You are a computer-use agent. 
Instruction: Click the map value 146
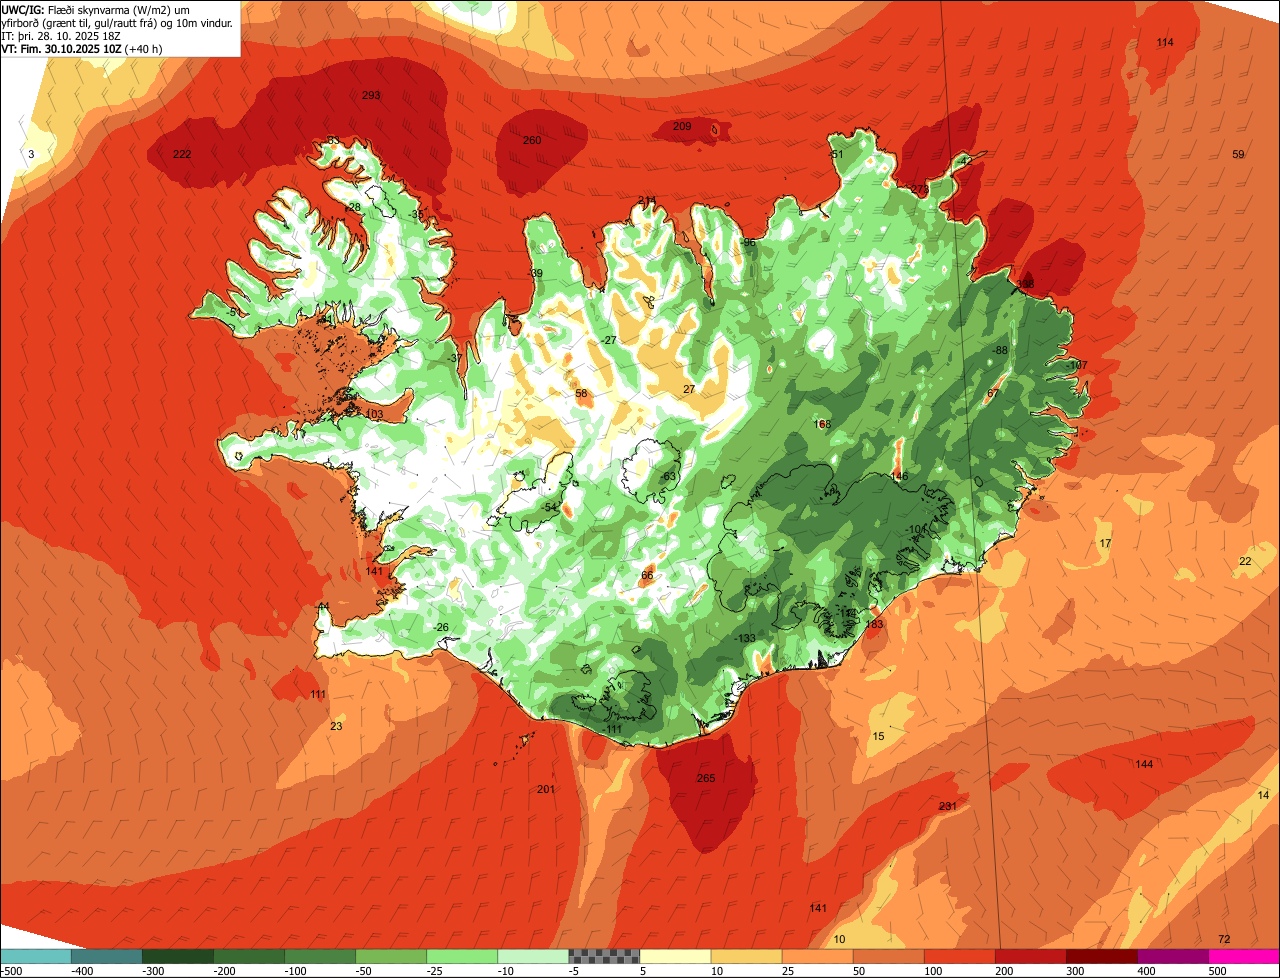pos(900,476)
